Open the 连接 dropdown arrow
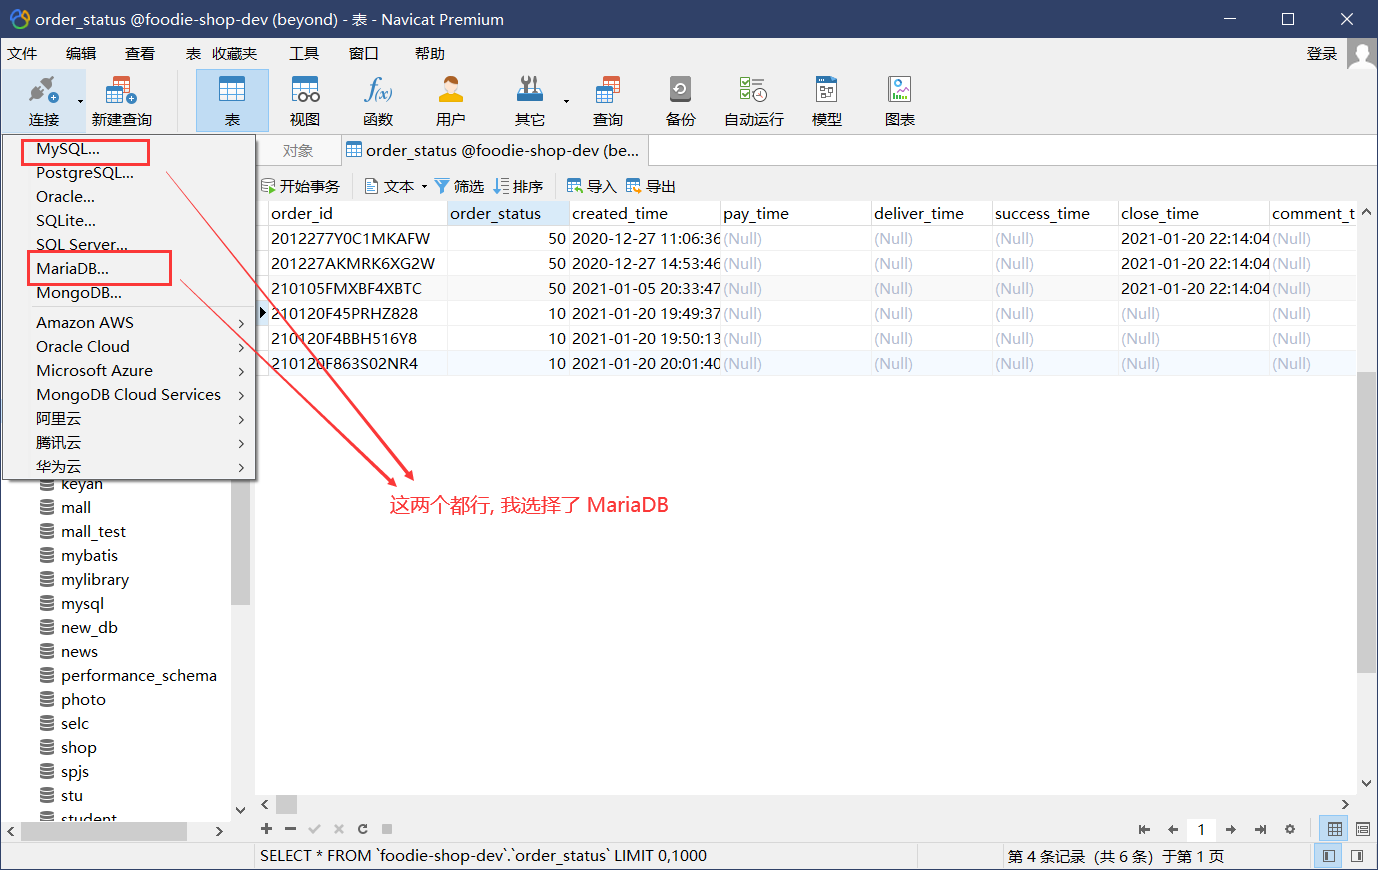1378x870 pixels. coord(80,101)
